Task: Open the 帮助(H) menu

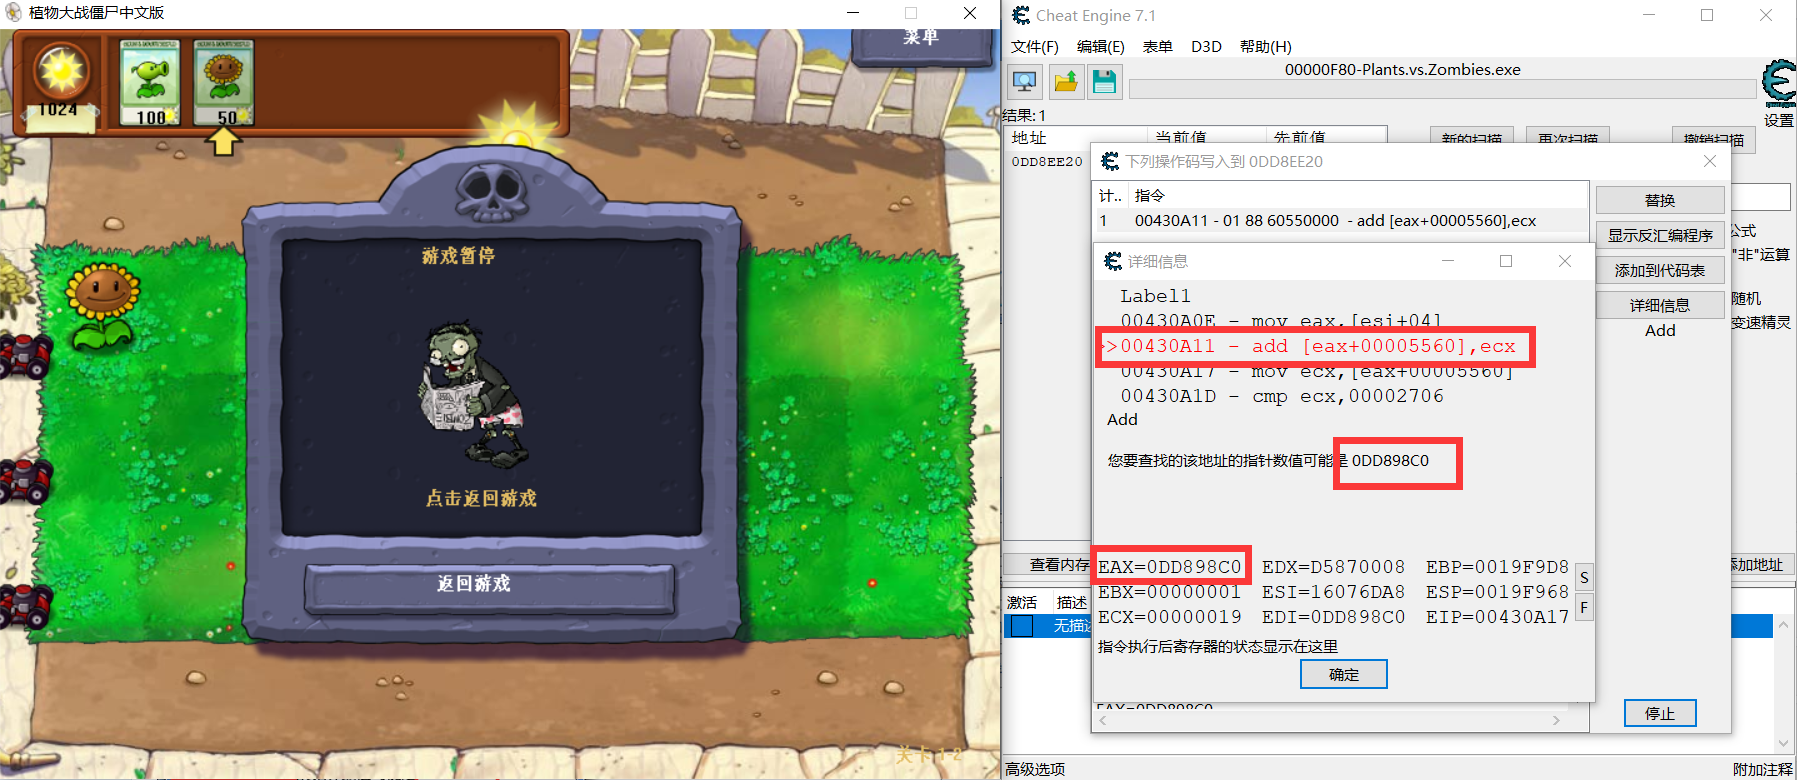Action: pos(1265,47)
